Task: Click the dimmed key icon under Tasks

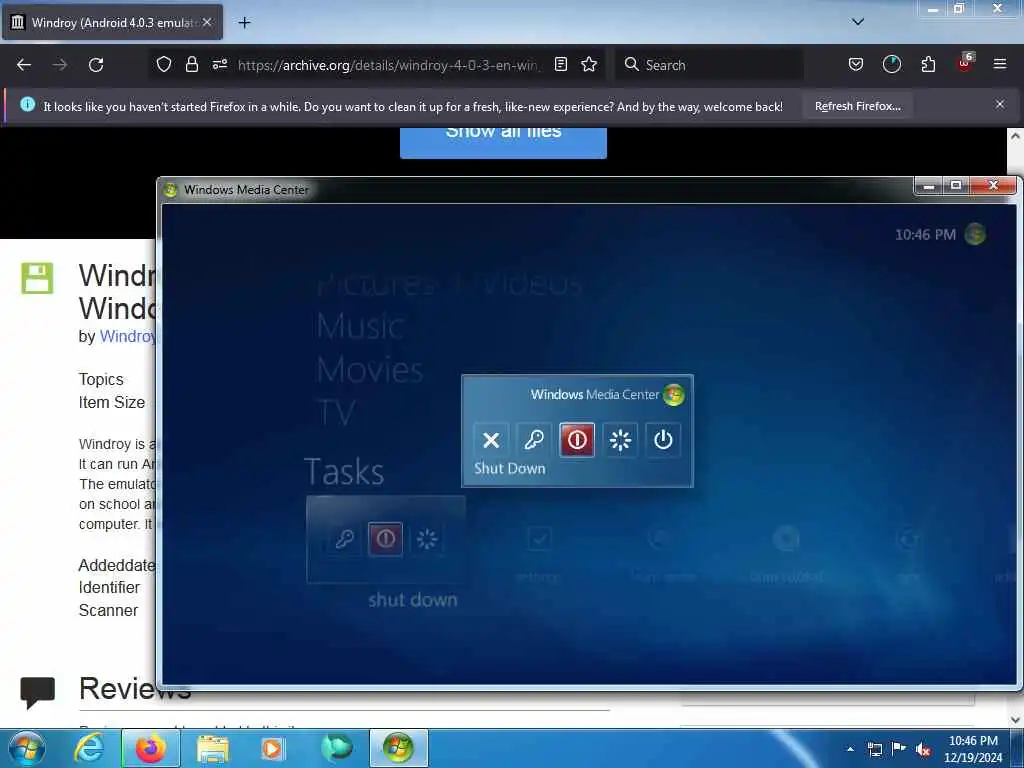Action: click(x=344, y=539)
